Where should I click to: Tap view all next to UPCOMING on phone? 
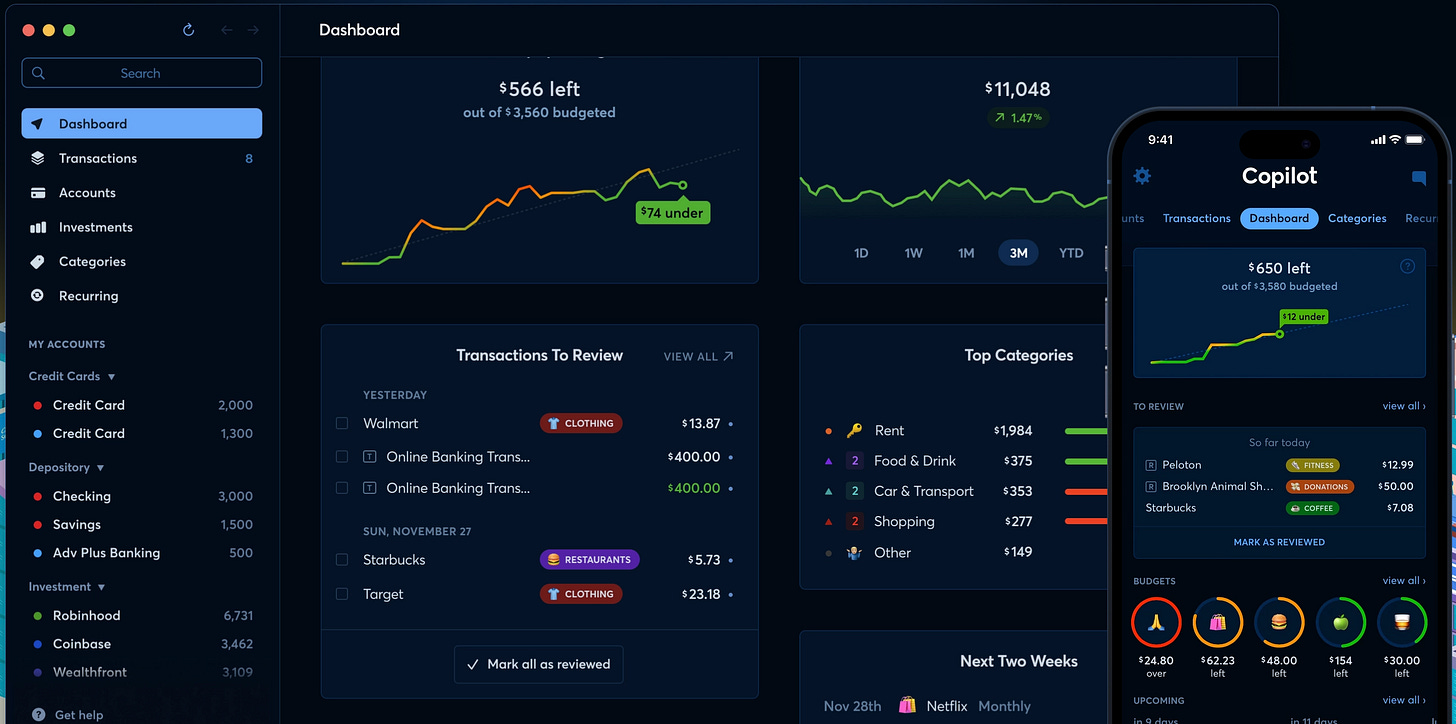pyautogui.click(x=1404, y=700)
